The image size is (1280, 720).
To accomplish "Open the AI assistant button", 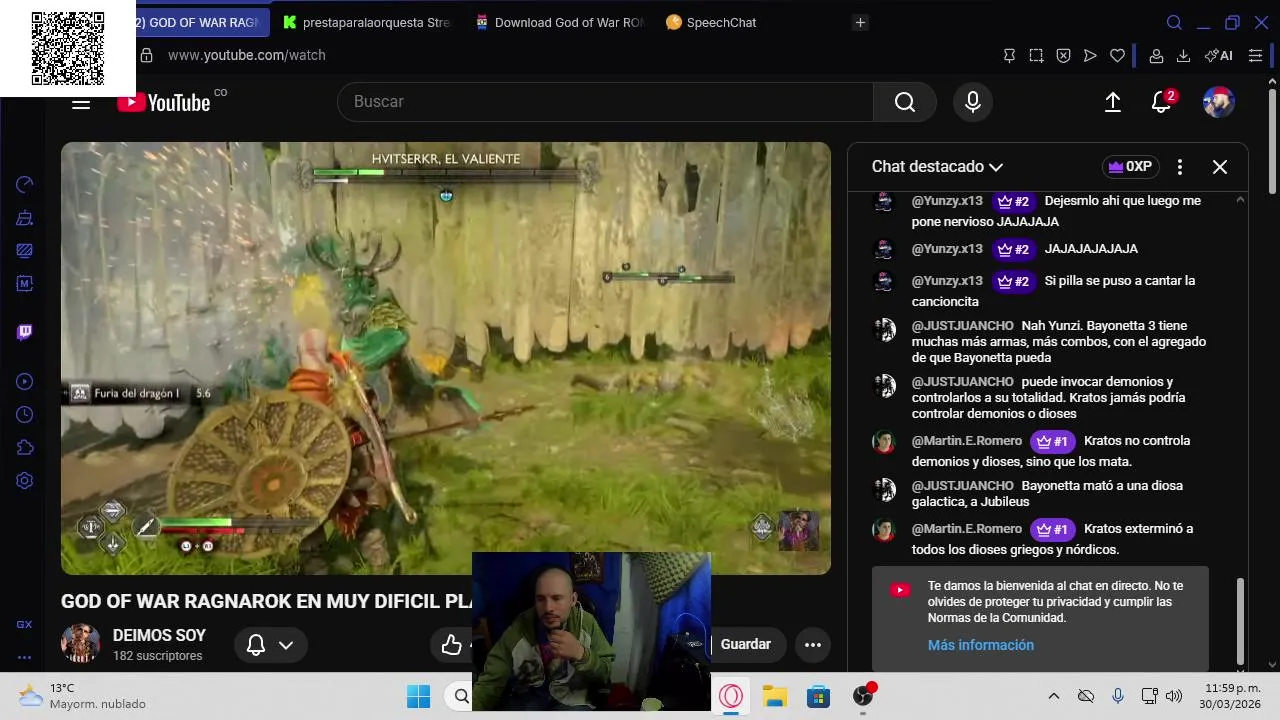I will [1219, 55].
